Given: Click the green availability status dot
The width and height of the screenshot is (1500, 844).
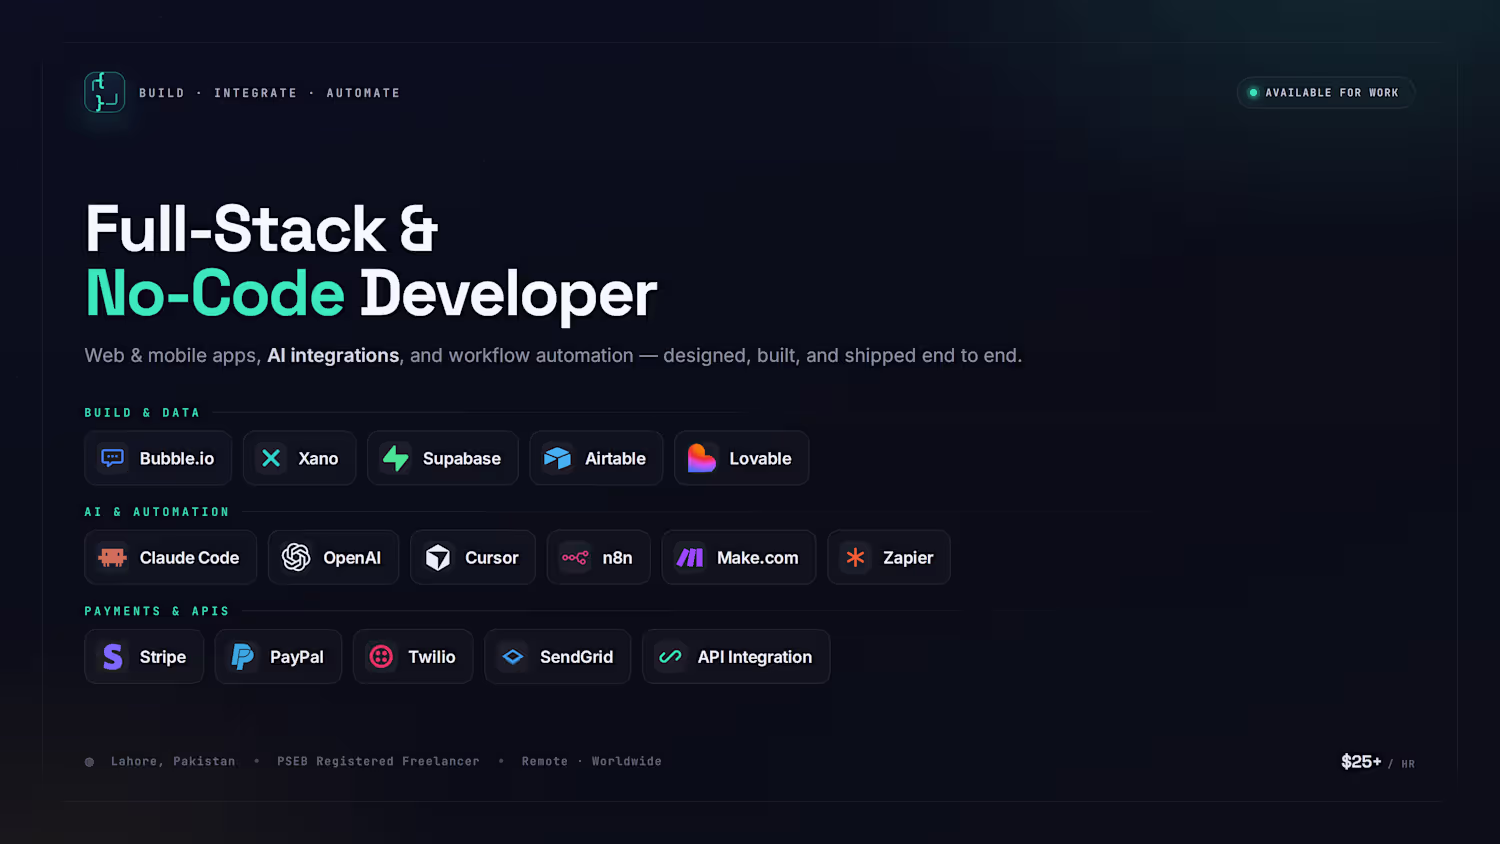Looking at the screenshot, I should tap(1253, 92).
